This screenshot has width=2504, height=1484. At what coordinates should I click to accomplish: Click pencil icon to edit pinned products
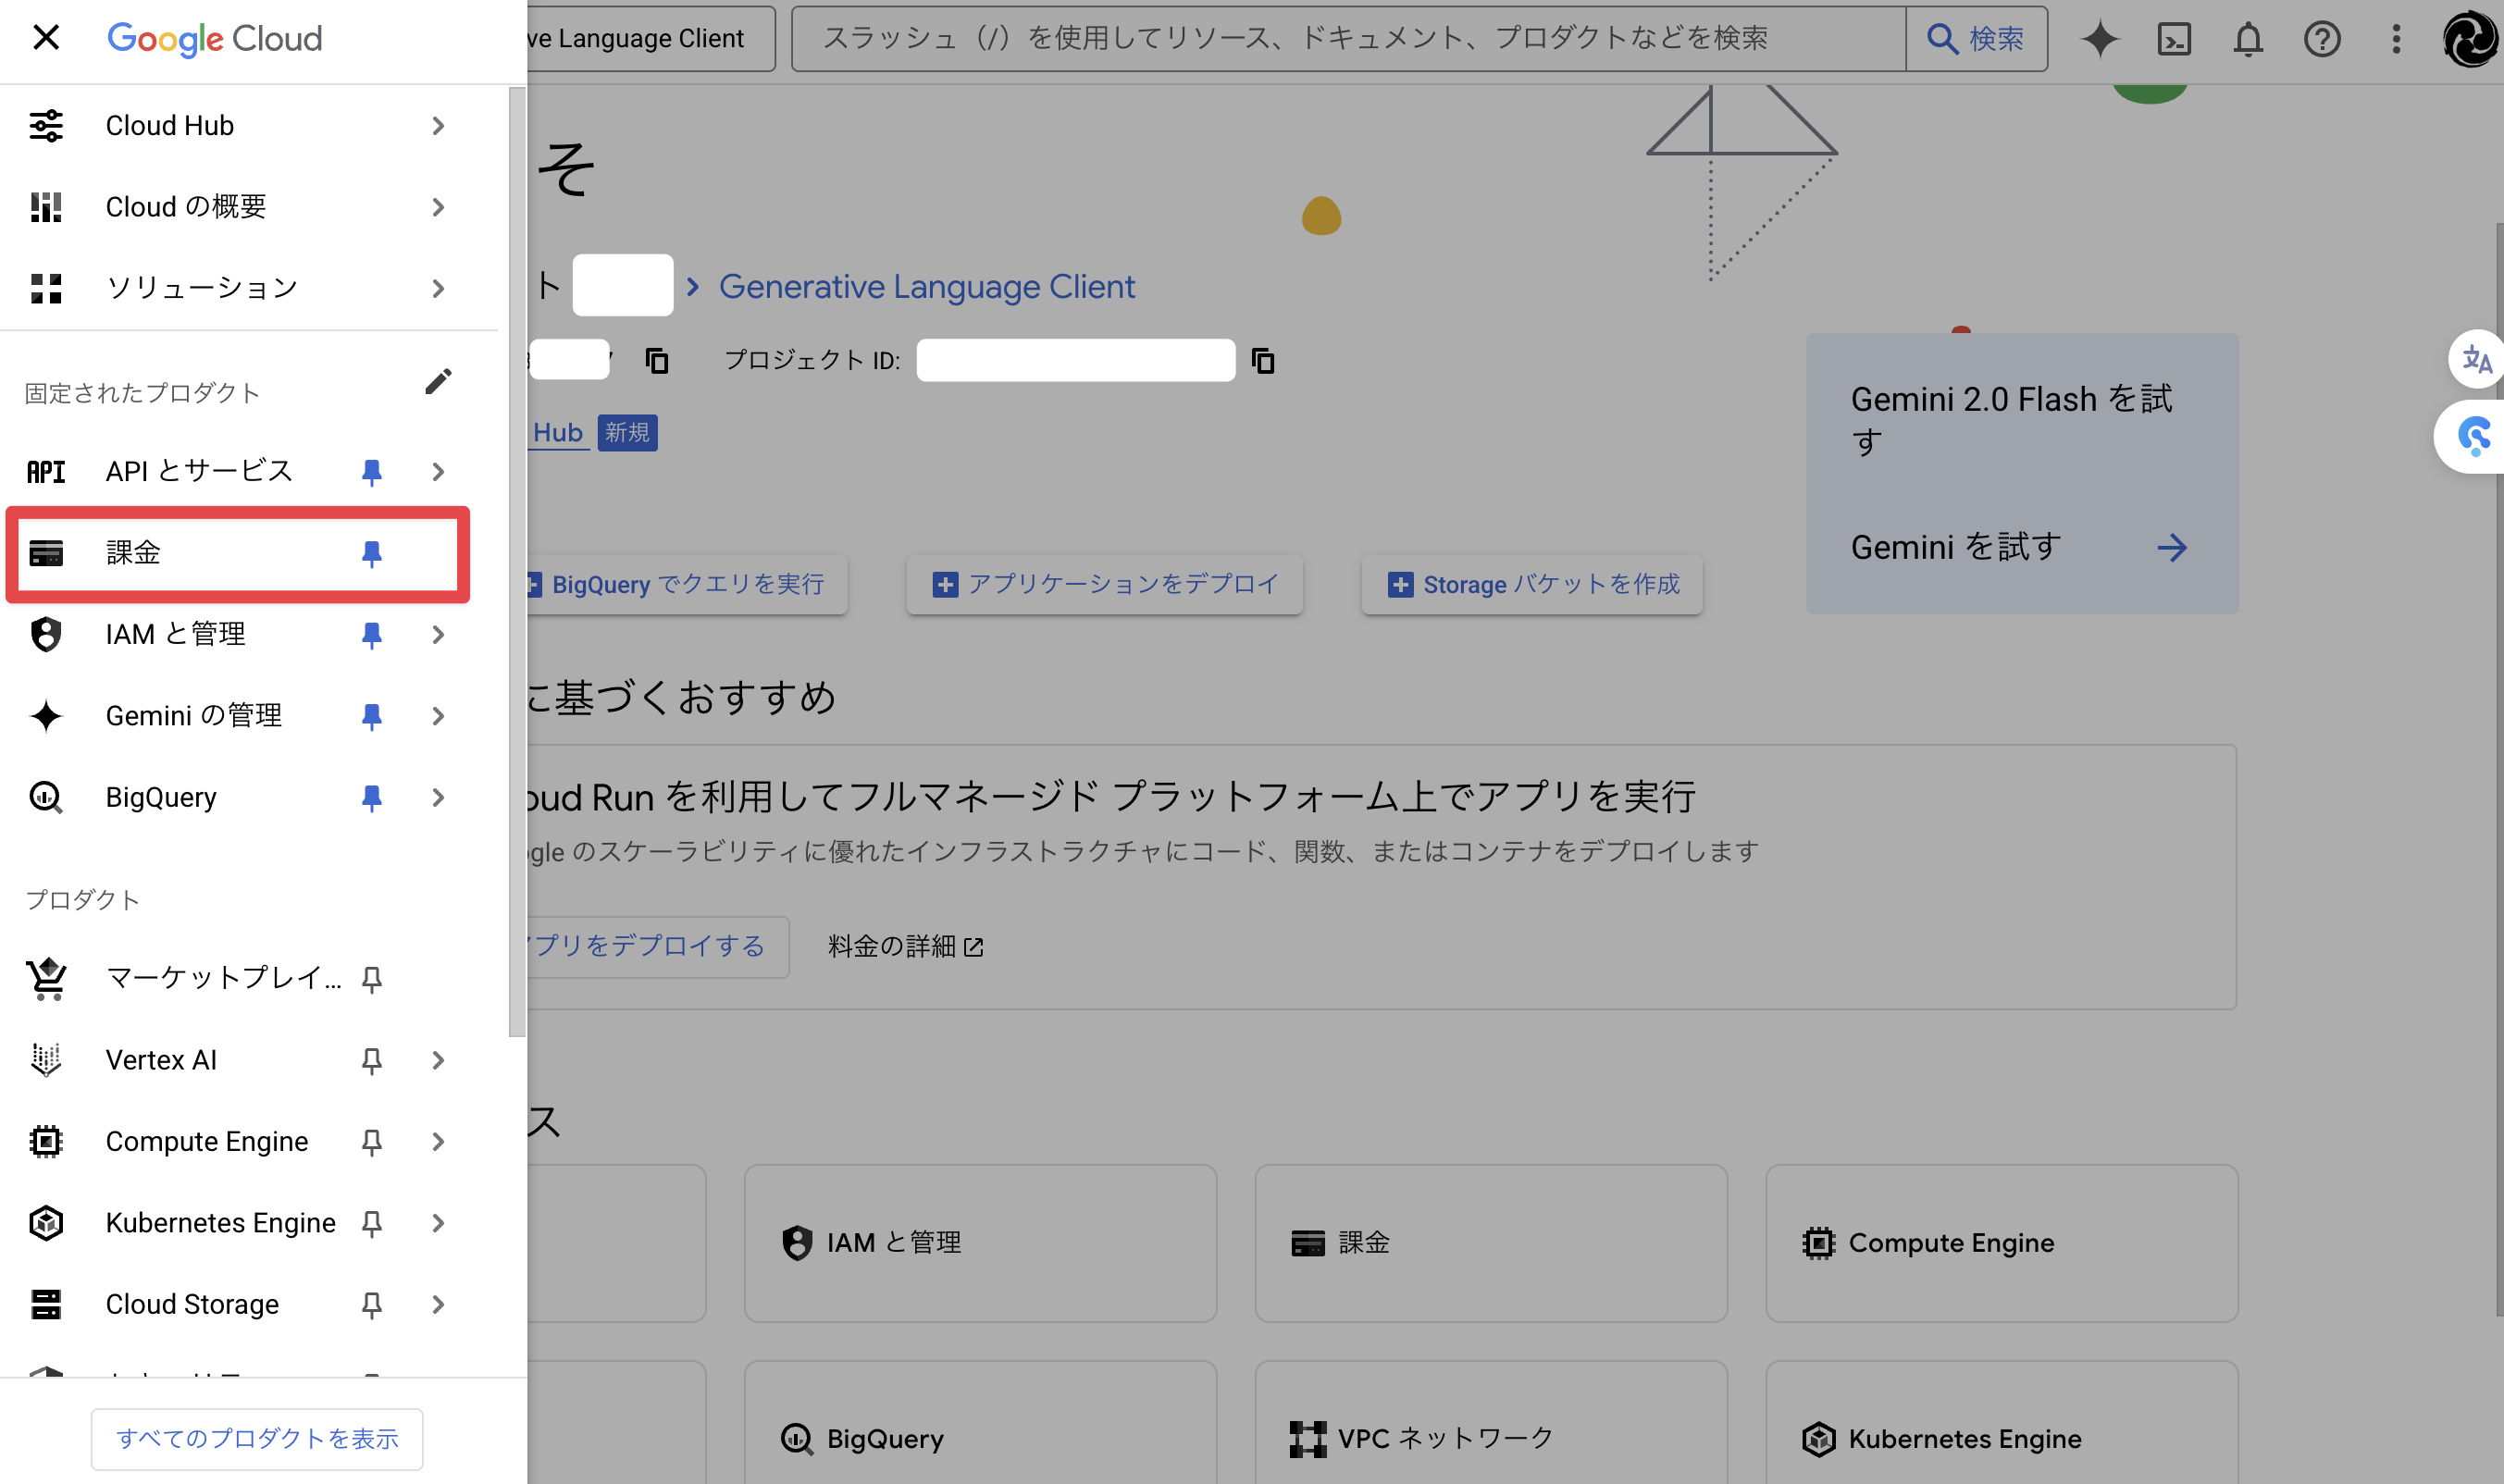pos(438,381)
